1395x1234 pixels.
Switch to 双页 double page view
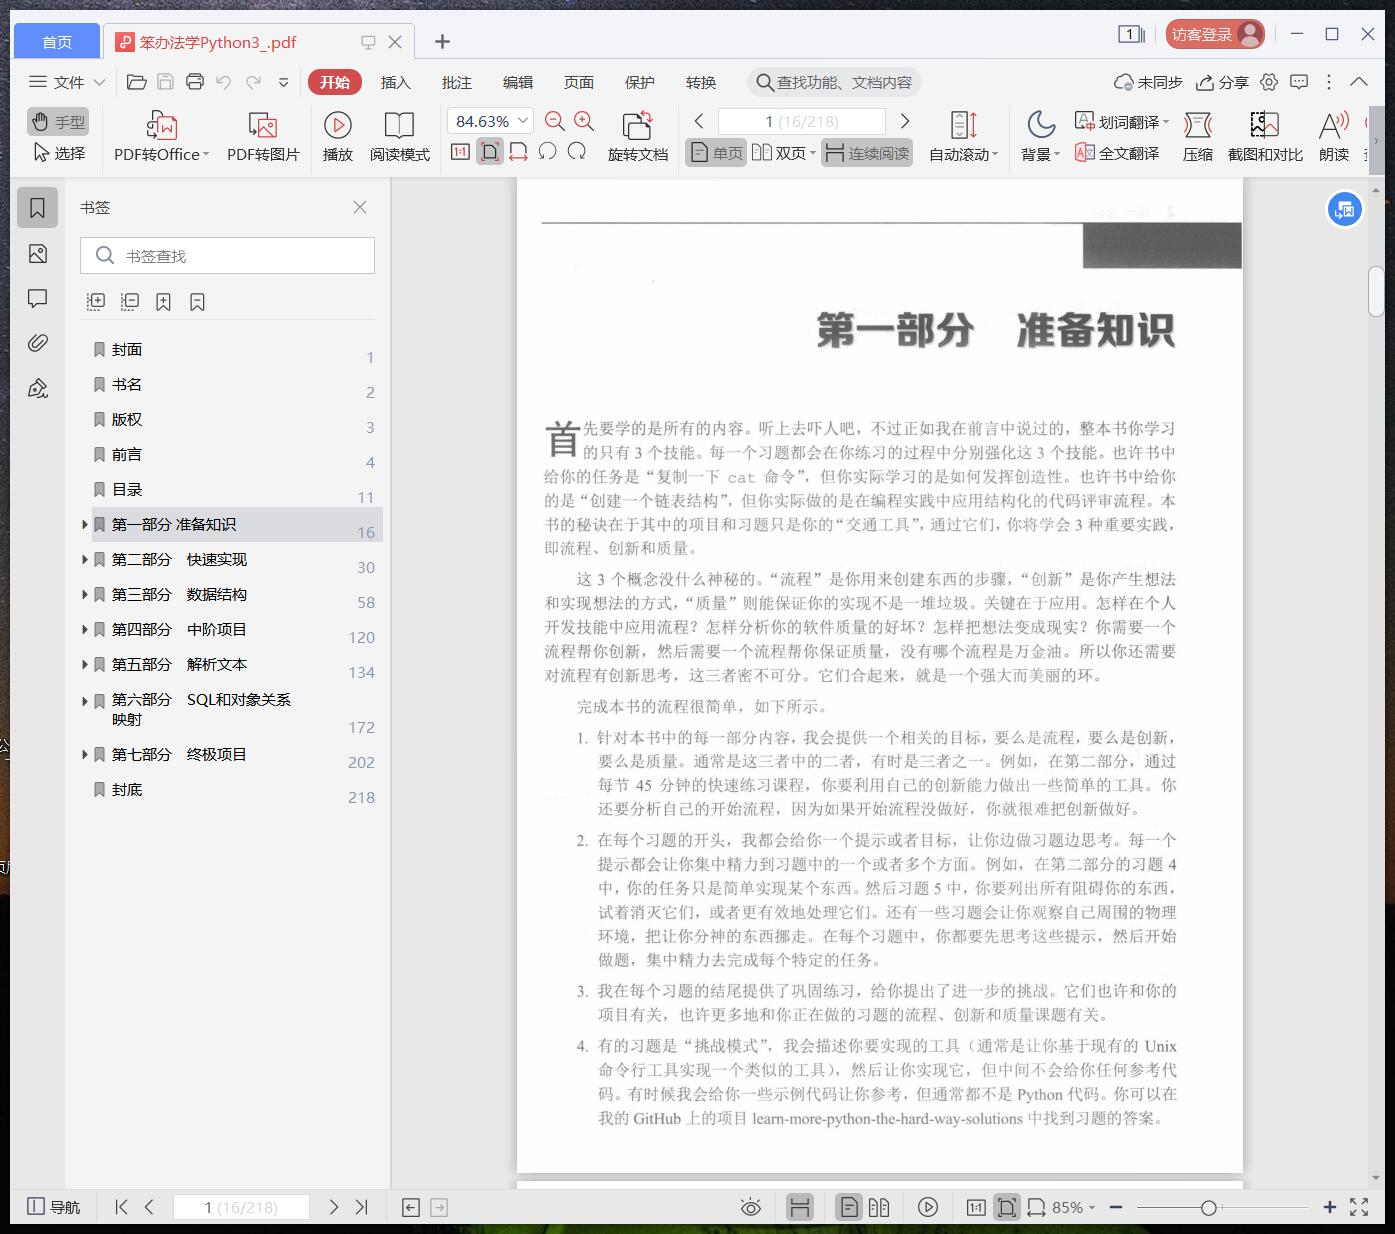tap(783, 153)
